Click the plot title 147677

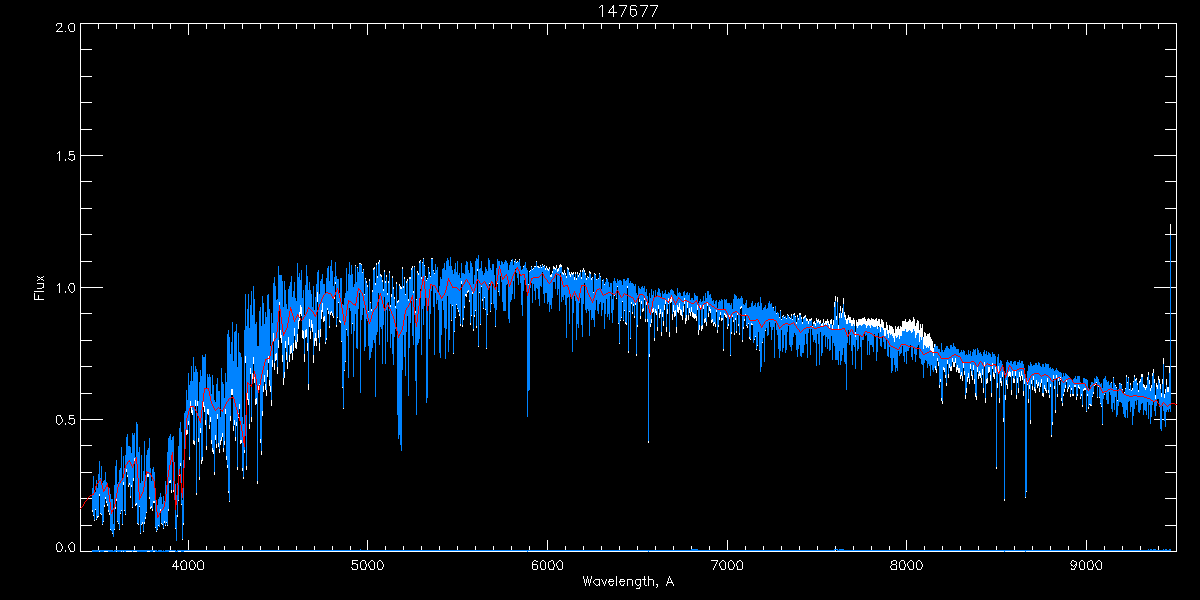pos(628,10)
